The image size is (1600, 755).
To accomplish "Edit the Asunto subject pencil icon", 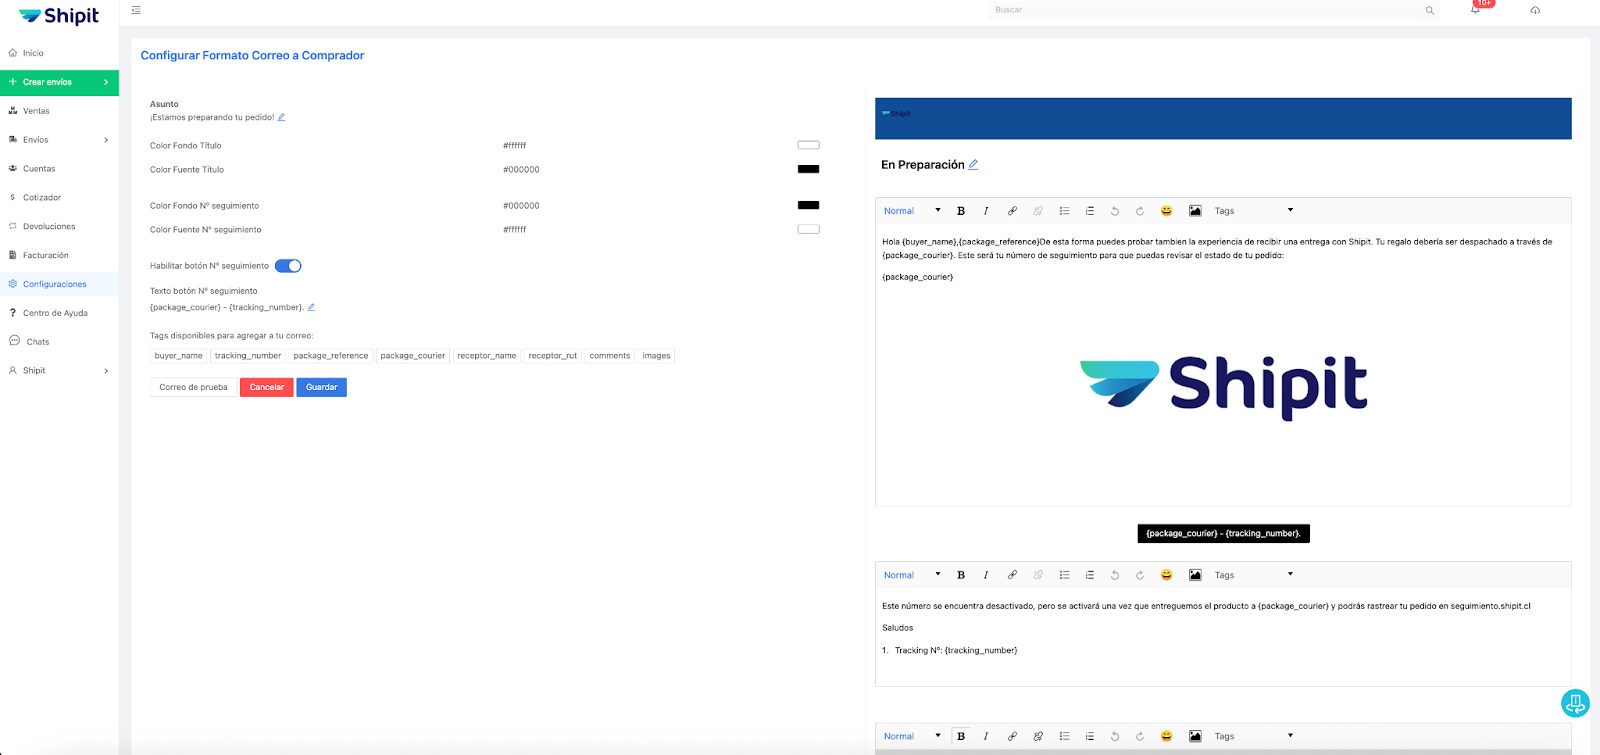I will point(282,118).
